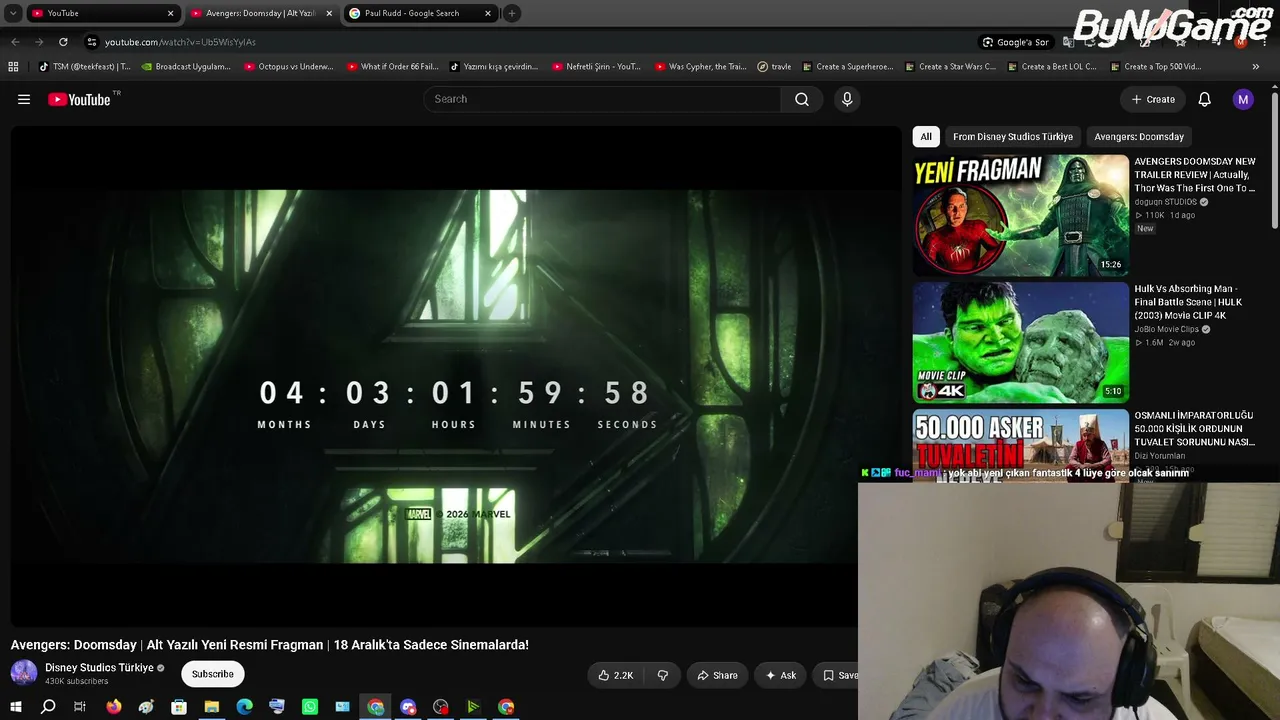Click the countdown video player
Viewport: 1280px width, 720px height.
tap(456, 376)
